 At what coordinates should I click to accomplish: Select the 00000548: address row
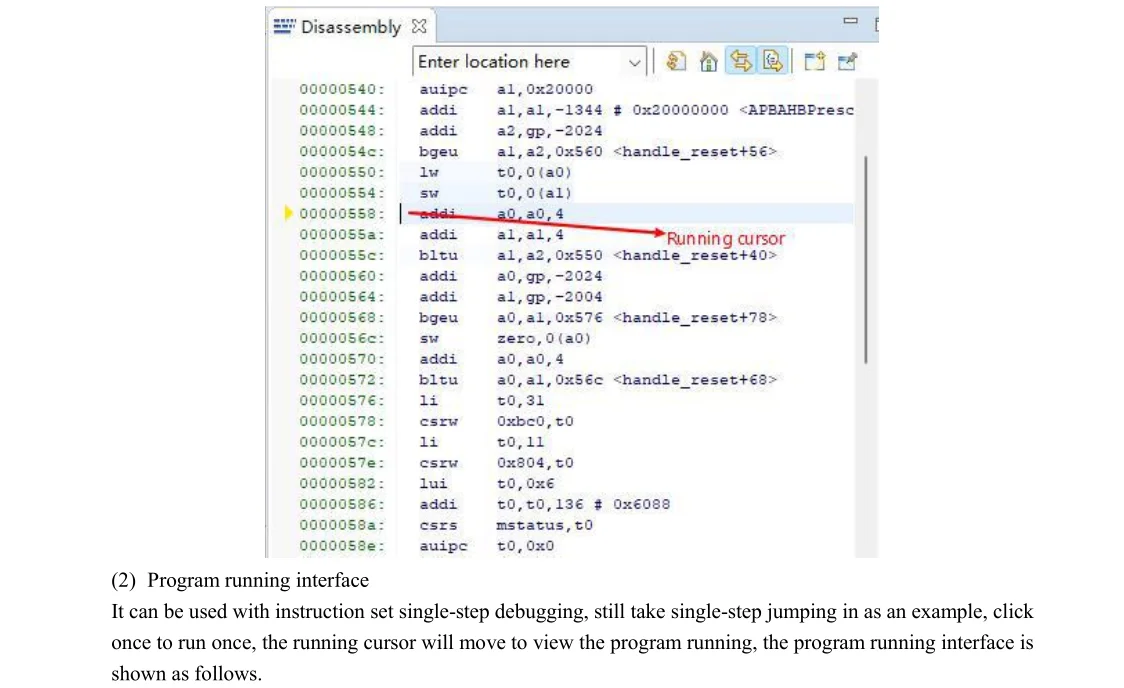click(342, 131)
